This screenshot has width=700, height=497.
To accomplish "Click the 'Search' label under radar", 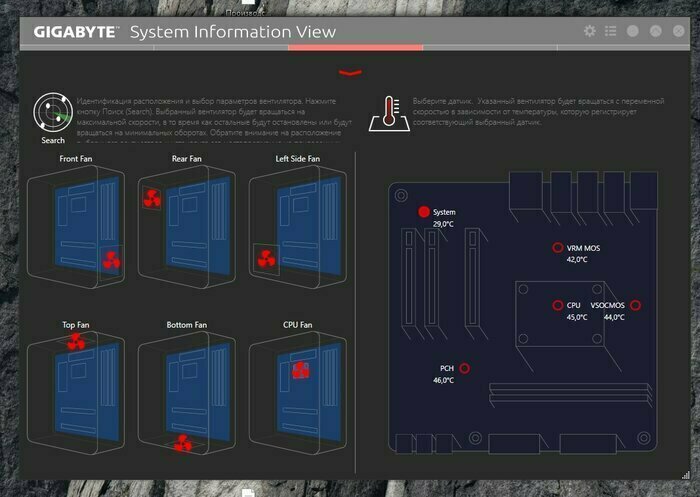I will [53, 140].
